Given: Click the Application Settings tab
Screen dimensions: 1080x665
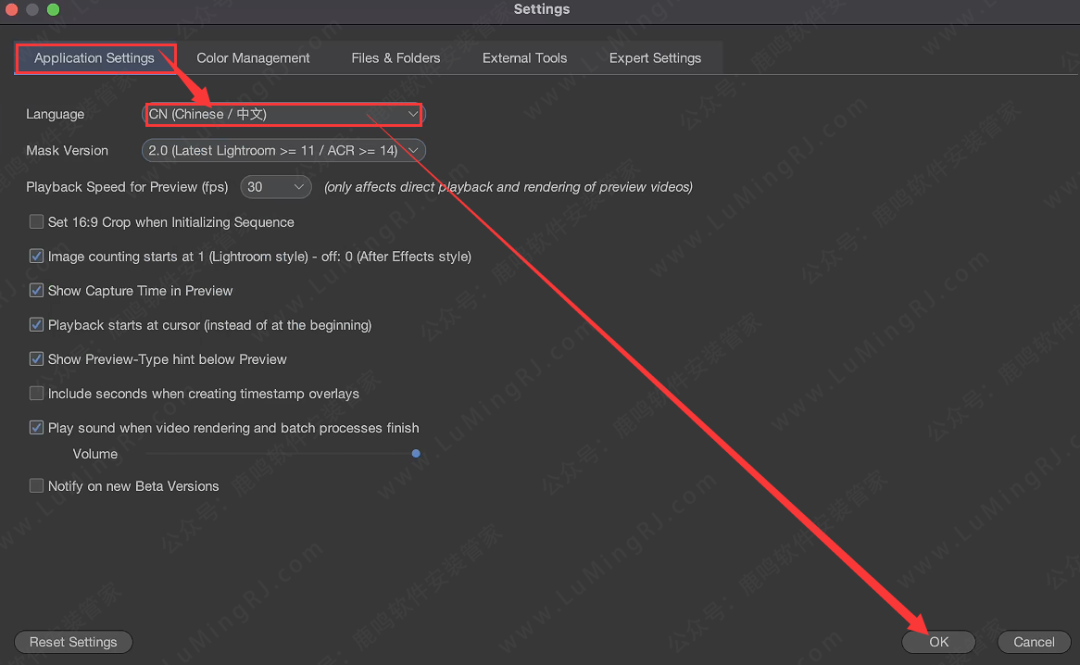Looking at the screenshot, I should 94,58.
